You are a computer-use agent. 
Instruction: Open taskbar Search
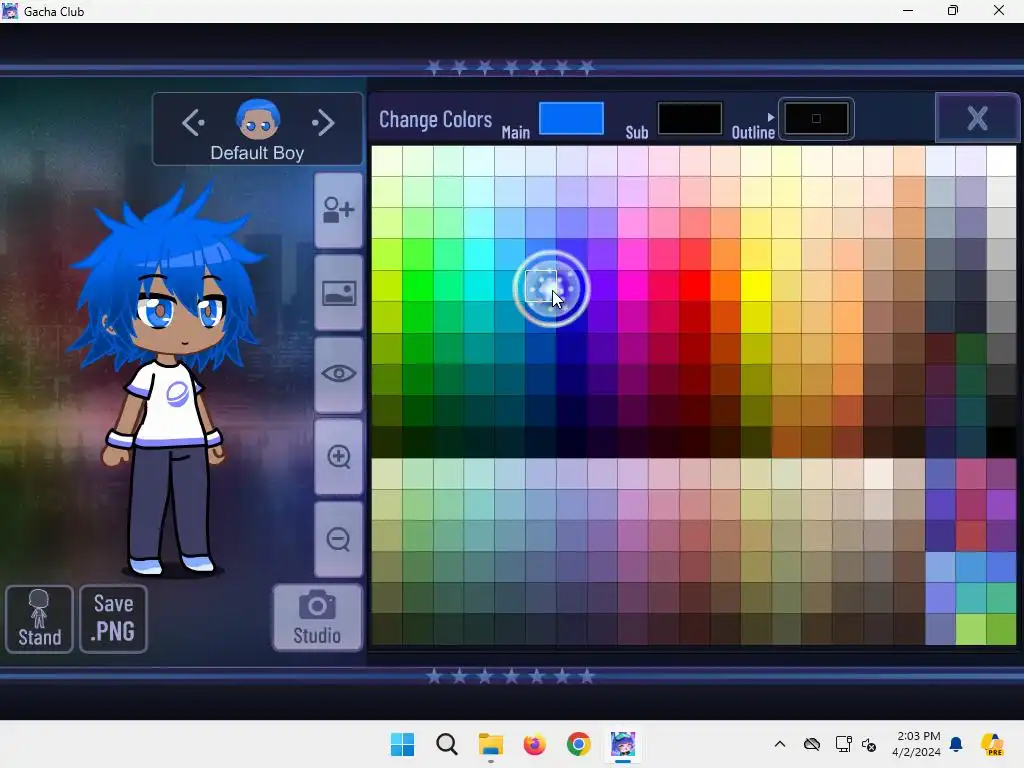click(447, 744)
